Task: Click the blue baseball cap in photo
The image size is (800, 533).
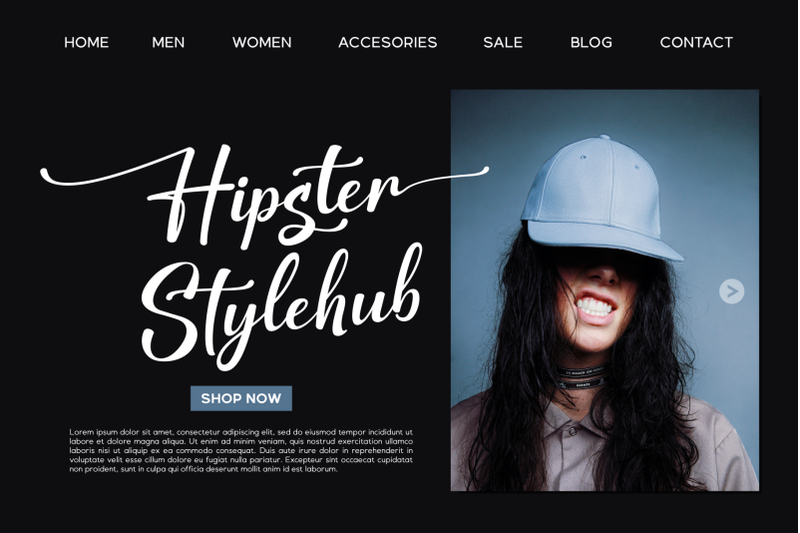Action: [x=601, y=199]
